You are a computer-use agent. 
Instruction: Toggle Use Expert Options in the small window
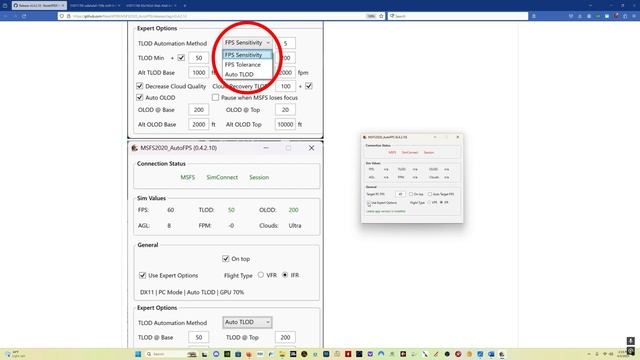(x=368, y=202)
